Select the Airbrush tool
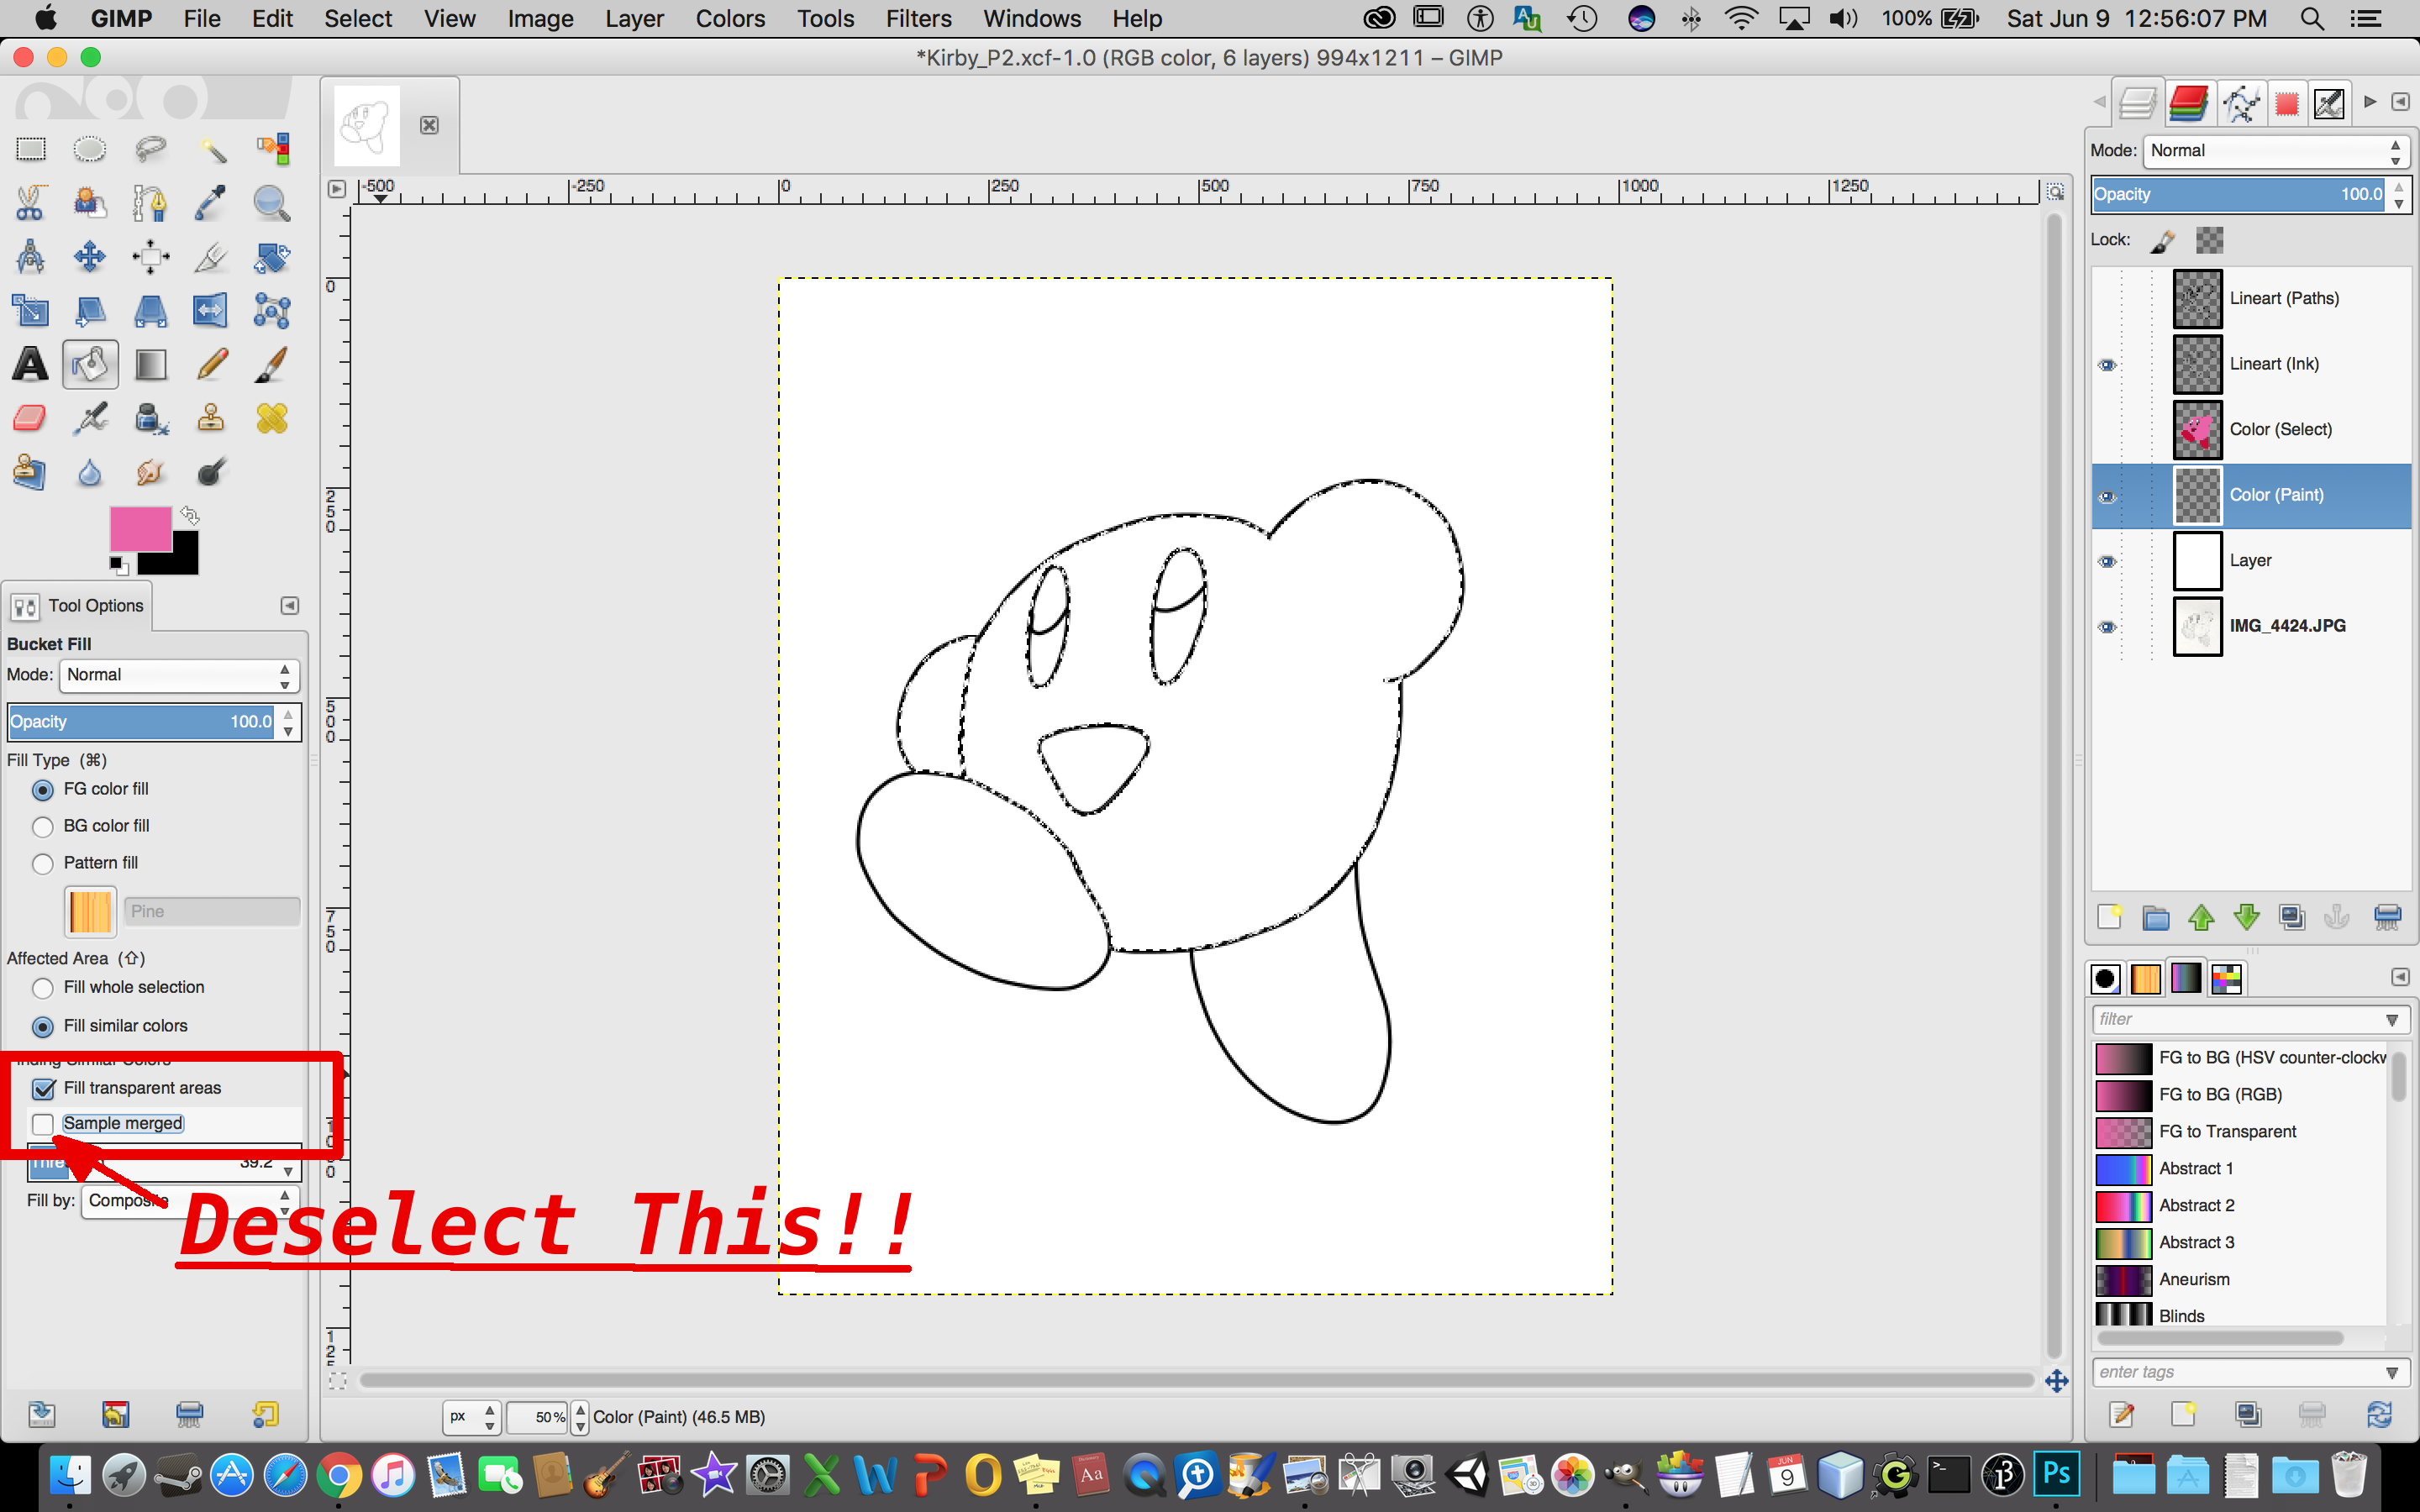Screen dimensions: 2420x1512 click(x=90, y=418)
